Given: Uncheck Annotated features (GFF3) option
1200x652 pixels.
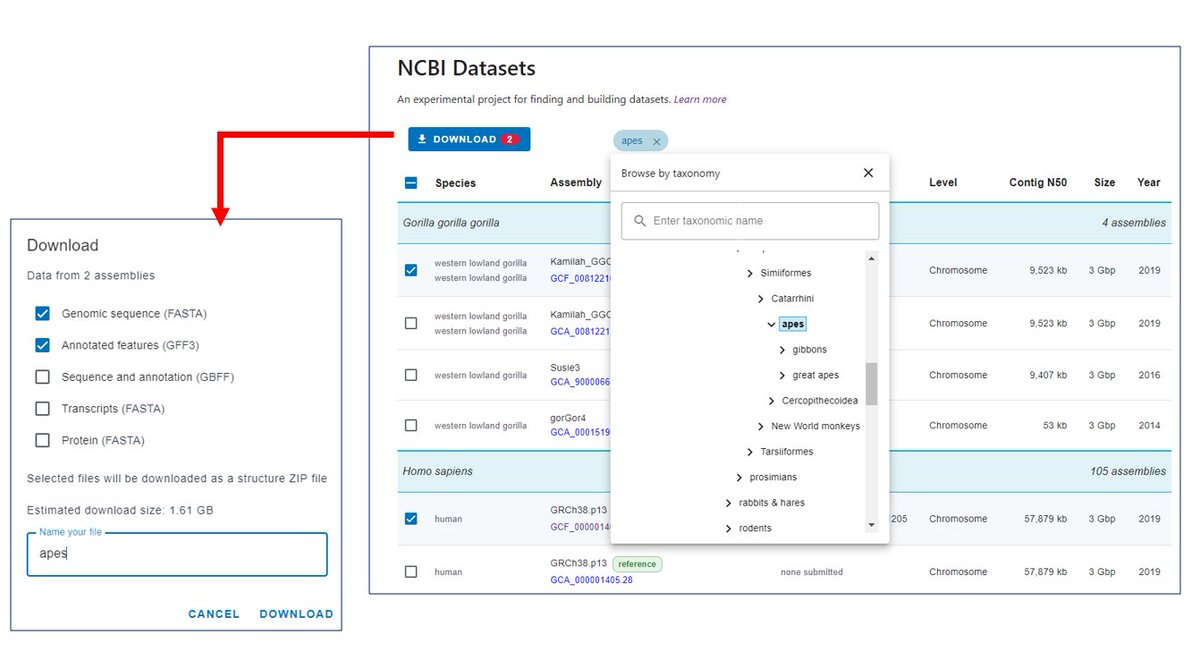Looking at the screenshot, I should [x=42, y=345].
